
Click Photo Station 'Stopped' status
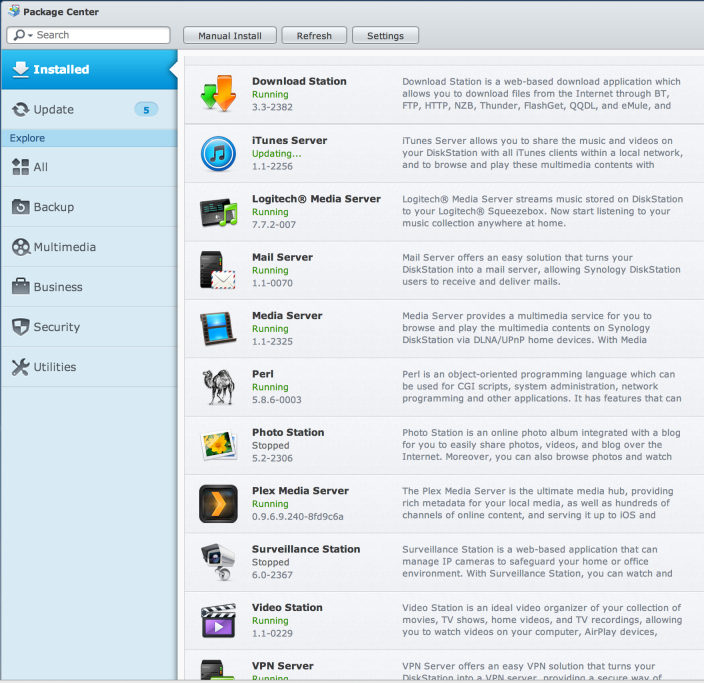[270, 445]
